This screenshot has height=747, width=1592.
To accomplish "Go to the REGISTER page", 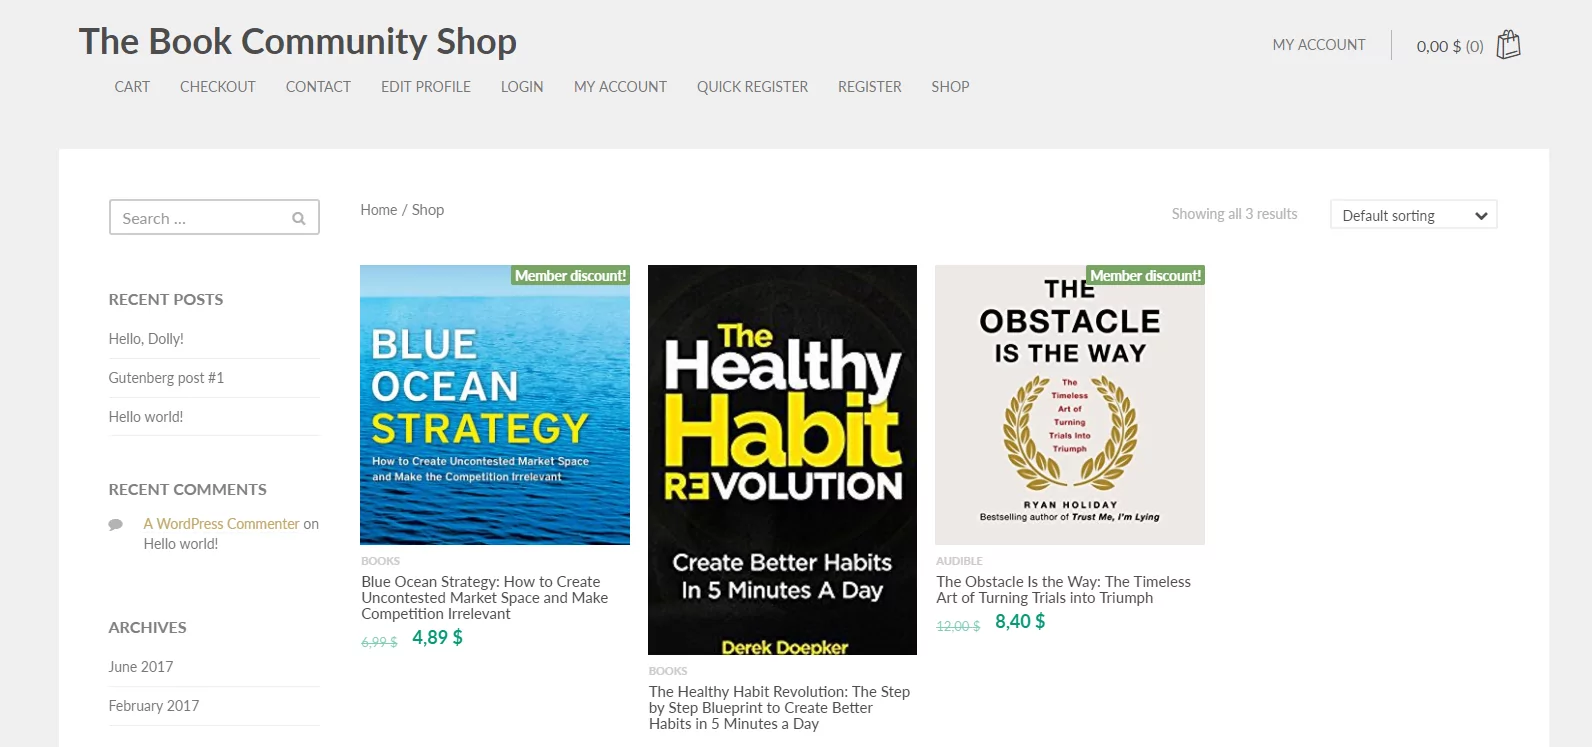I will coord(870,87).
